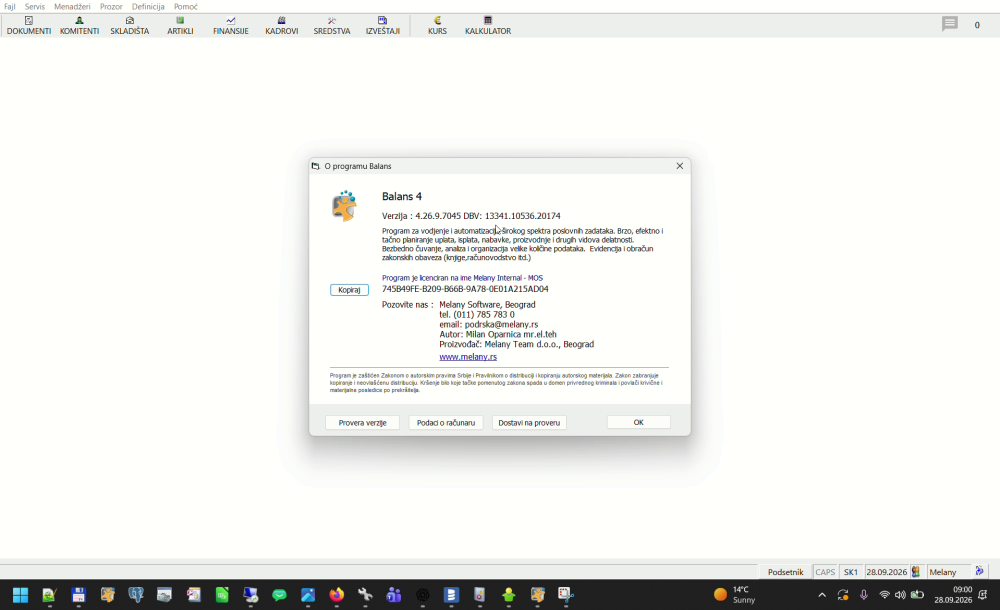Open the IZVEŠTAJI reports module
This screenshot has width=1000, height=610.
(383, 26)
